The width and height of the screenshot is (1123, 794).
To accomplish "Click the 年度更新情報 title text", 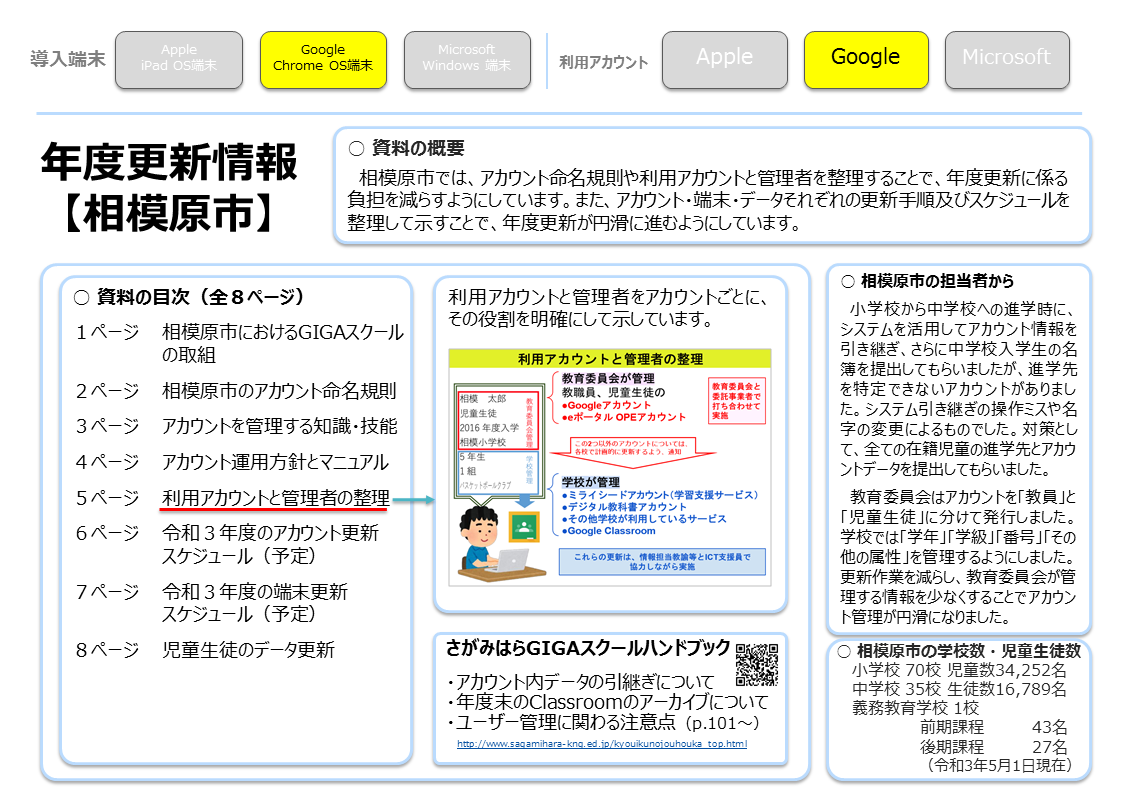I will click(x=169, y=162).
